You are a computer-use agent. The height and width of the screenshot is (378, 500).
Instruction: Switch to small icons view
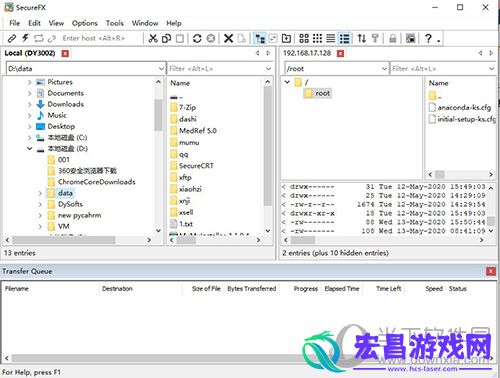coord(317,38)
